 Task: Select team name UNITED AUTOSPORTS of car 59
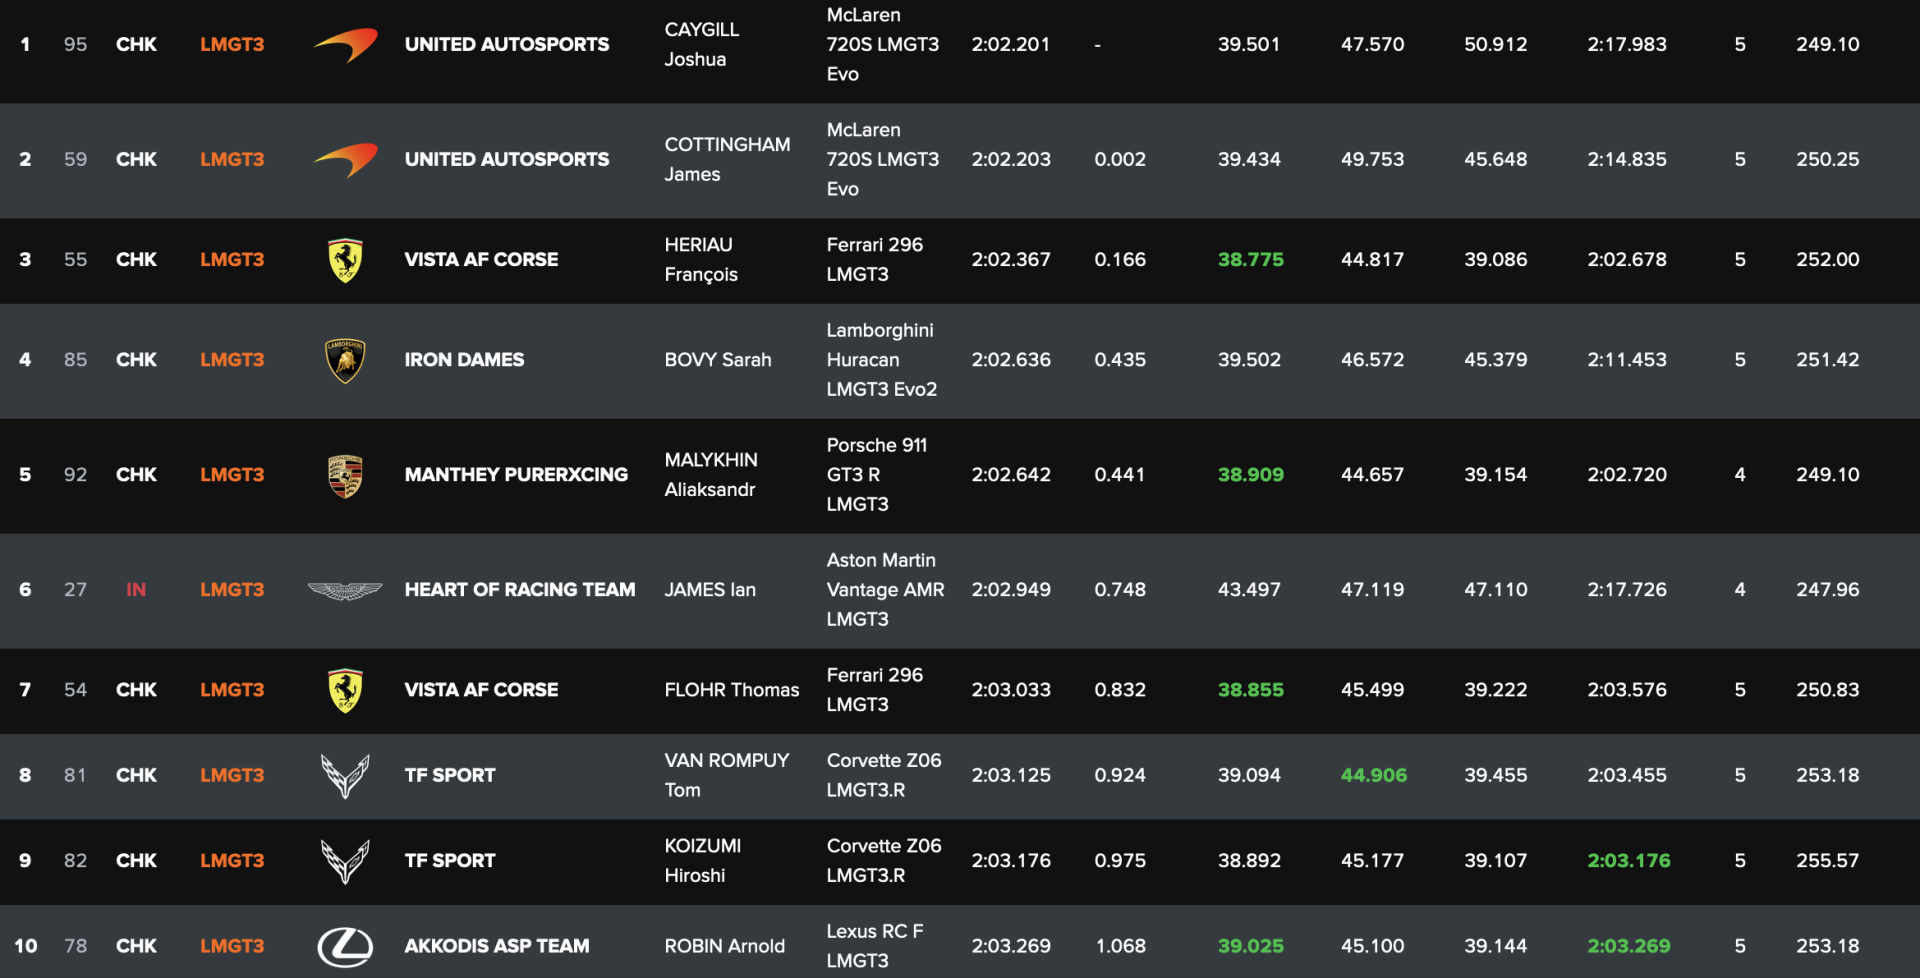pos(507,160)
